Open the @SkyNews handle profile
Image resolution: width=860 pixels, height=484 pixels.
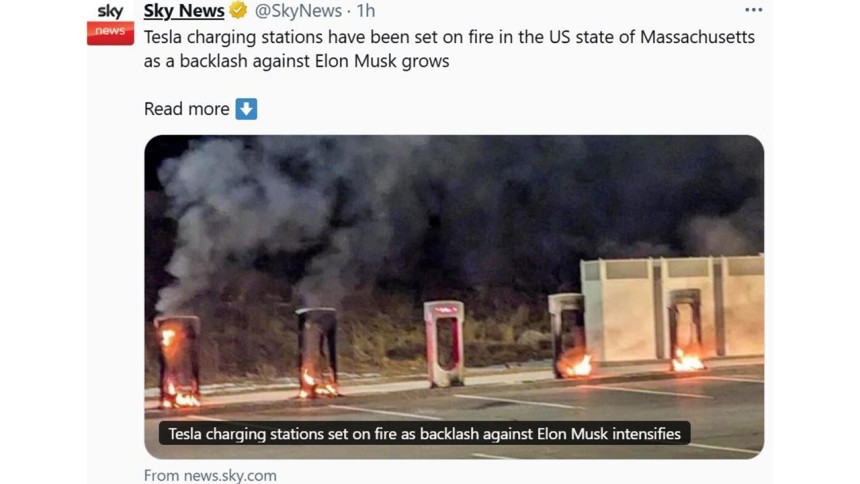[298, 10]
